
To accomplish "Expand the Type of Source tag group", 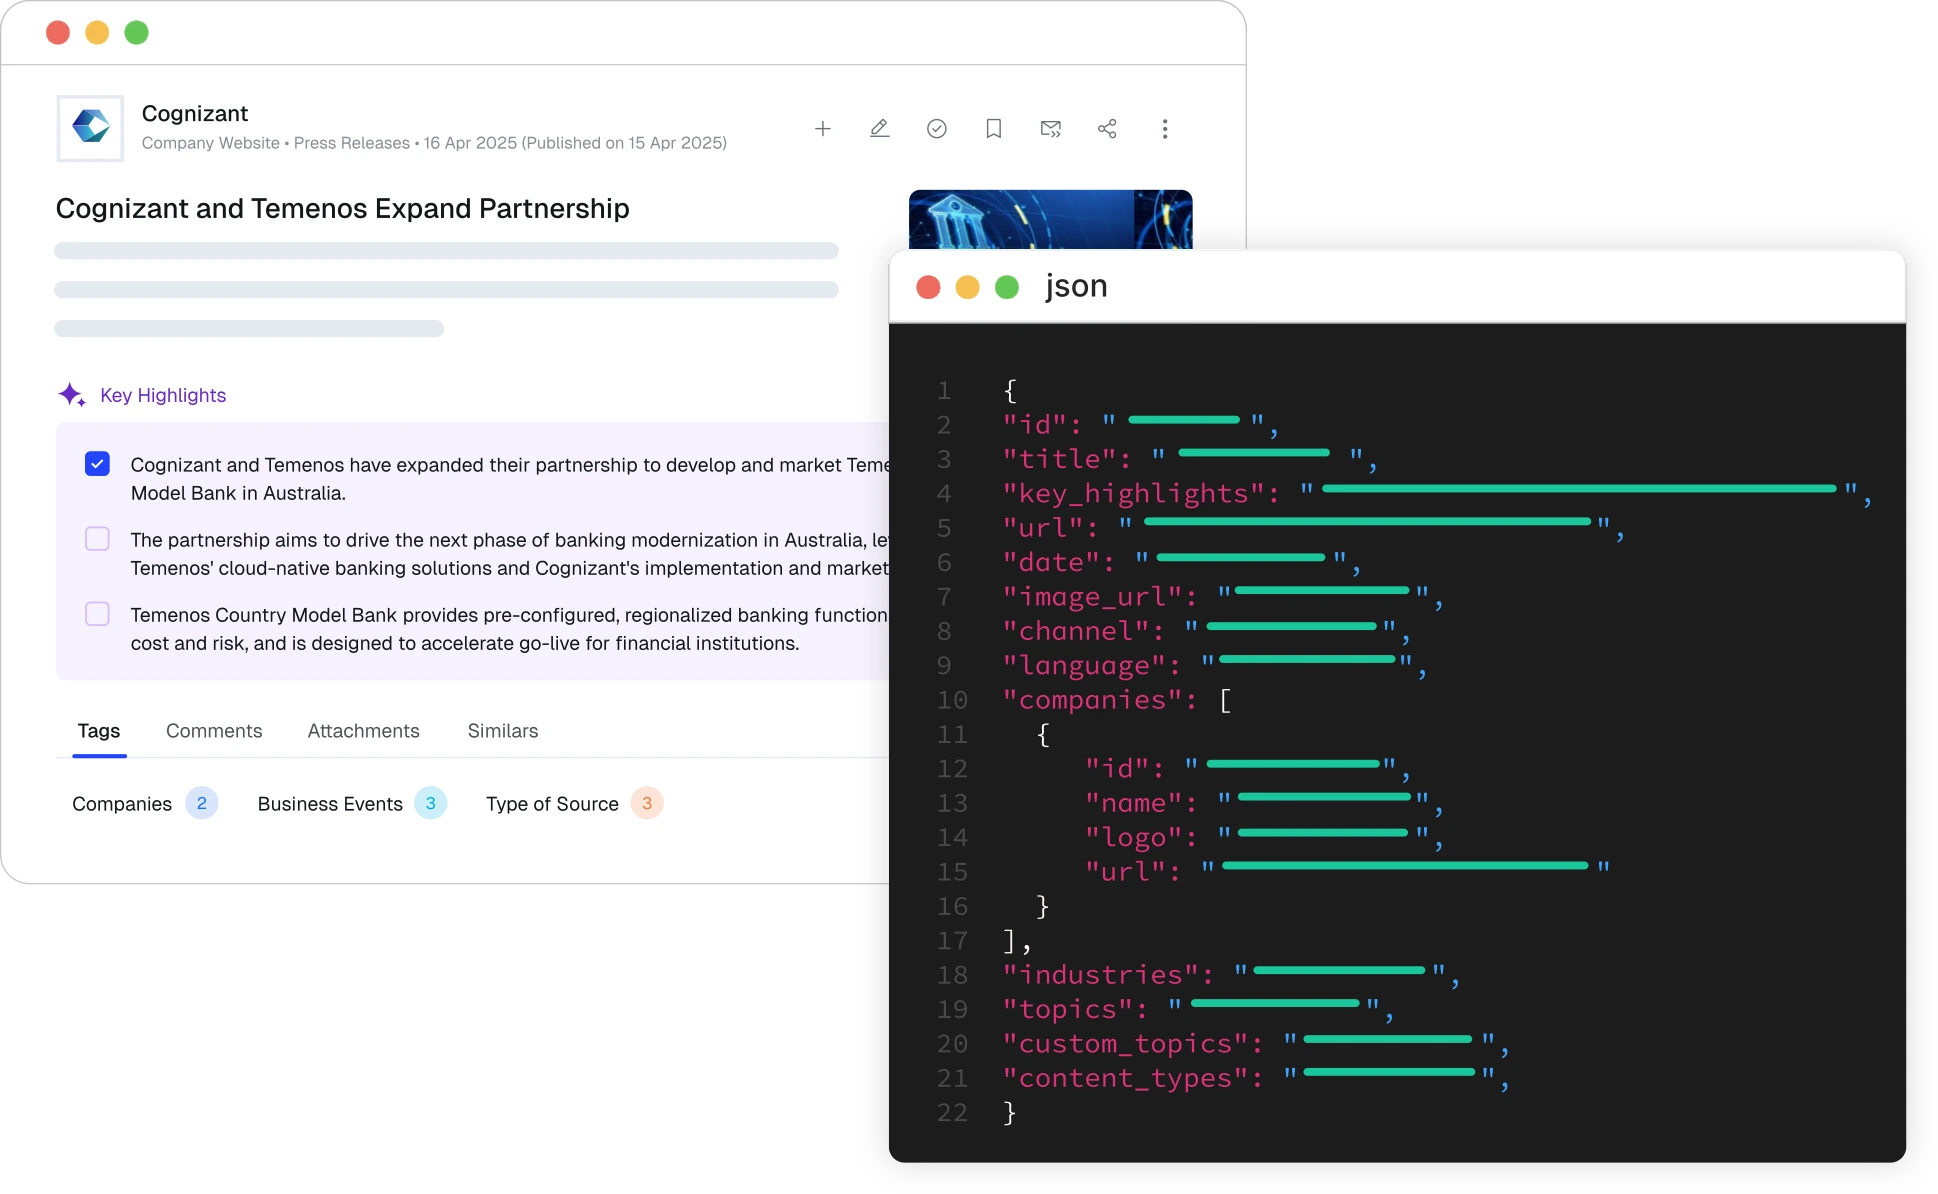I will 574,804.
